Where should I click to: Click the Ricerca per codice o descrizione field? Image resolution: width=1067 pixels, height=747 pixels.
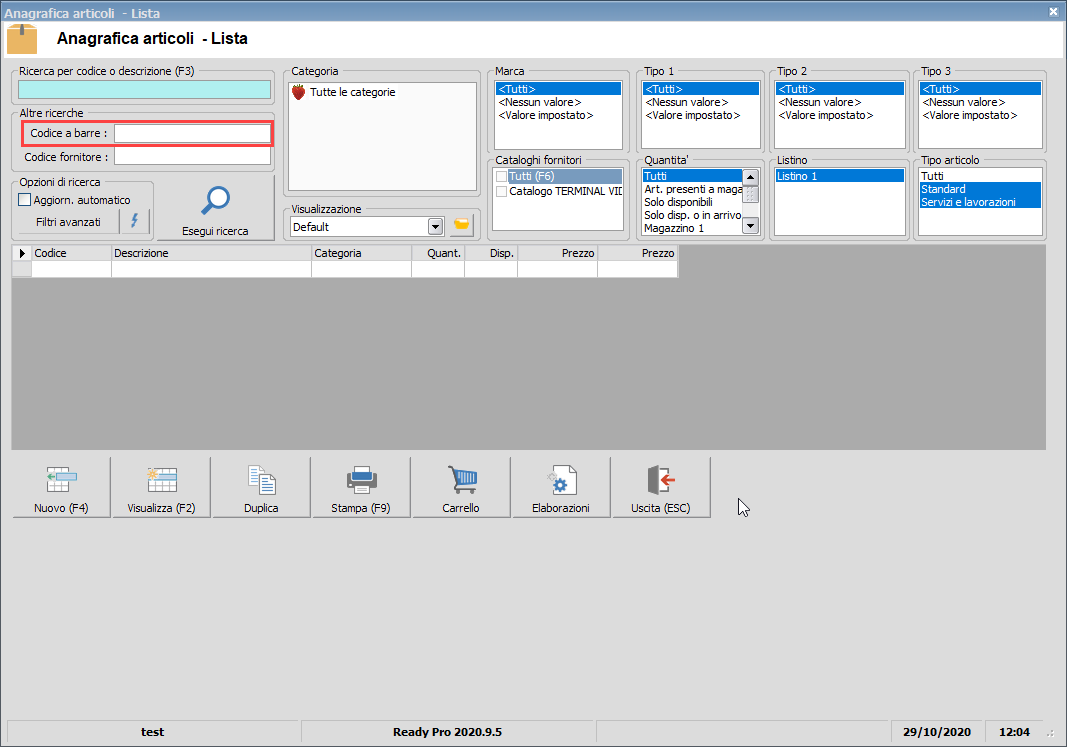(144, 90)
